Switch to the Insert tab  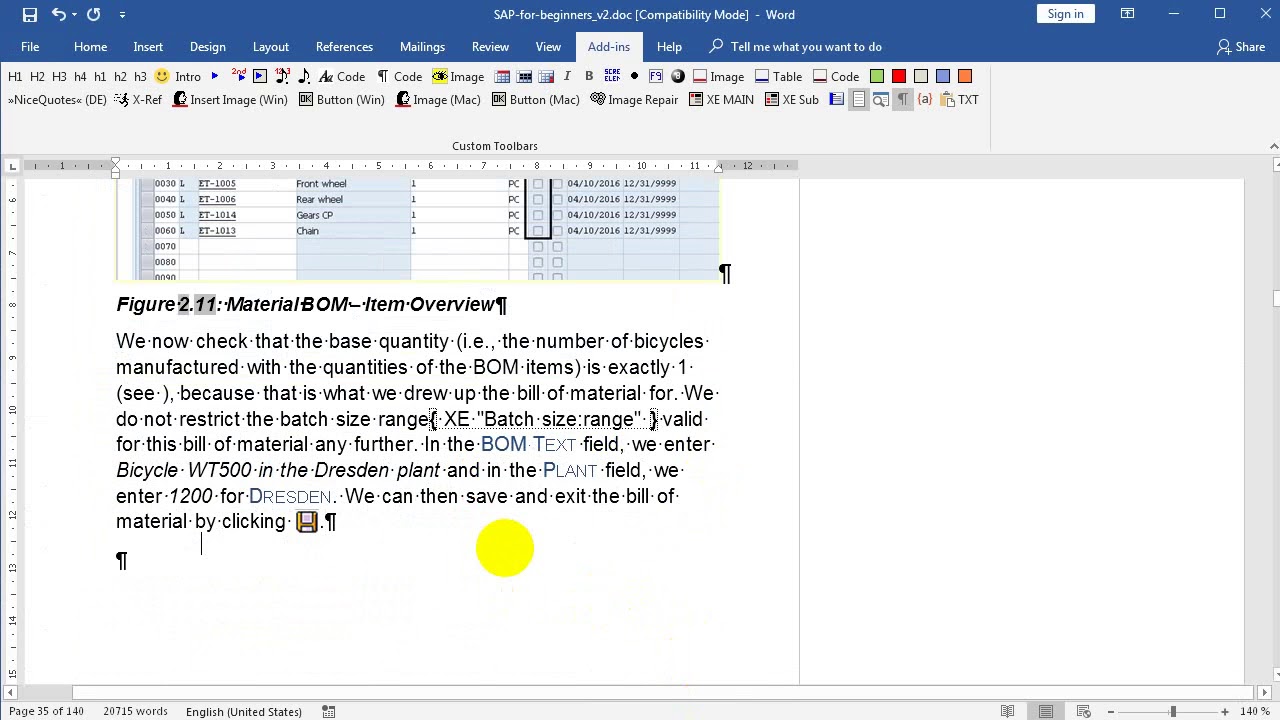(148, 47)
